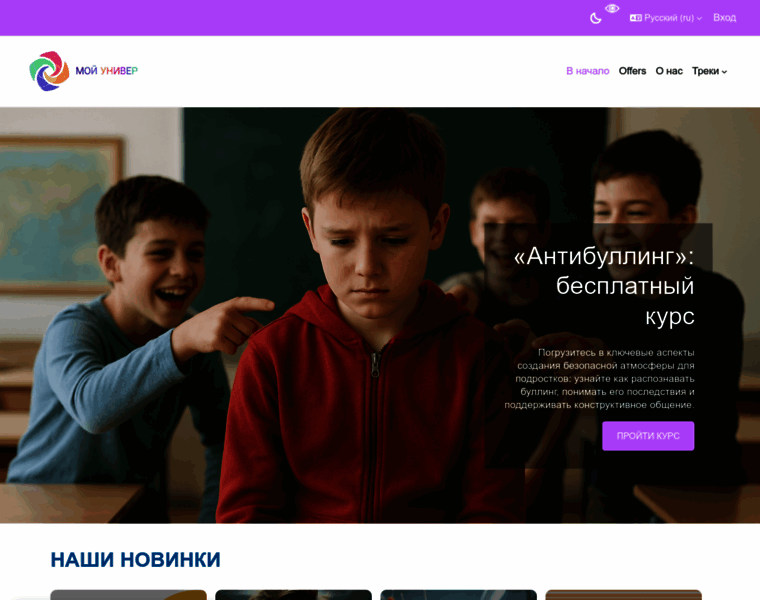Open the third course card thumbnail
760x600 pixels.
(x=459, y=595)
